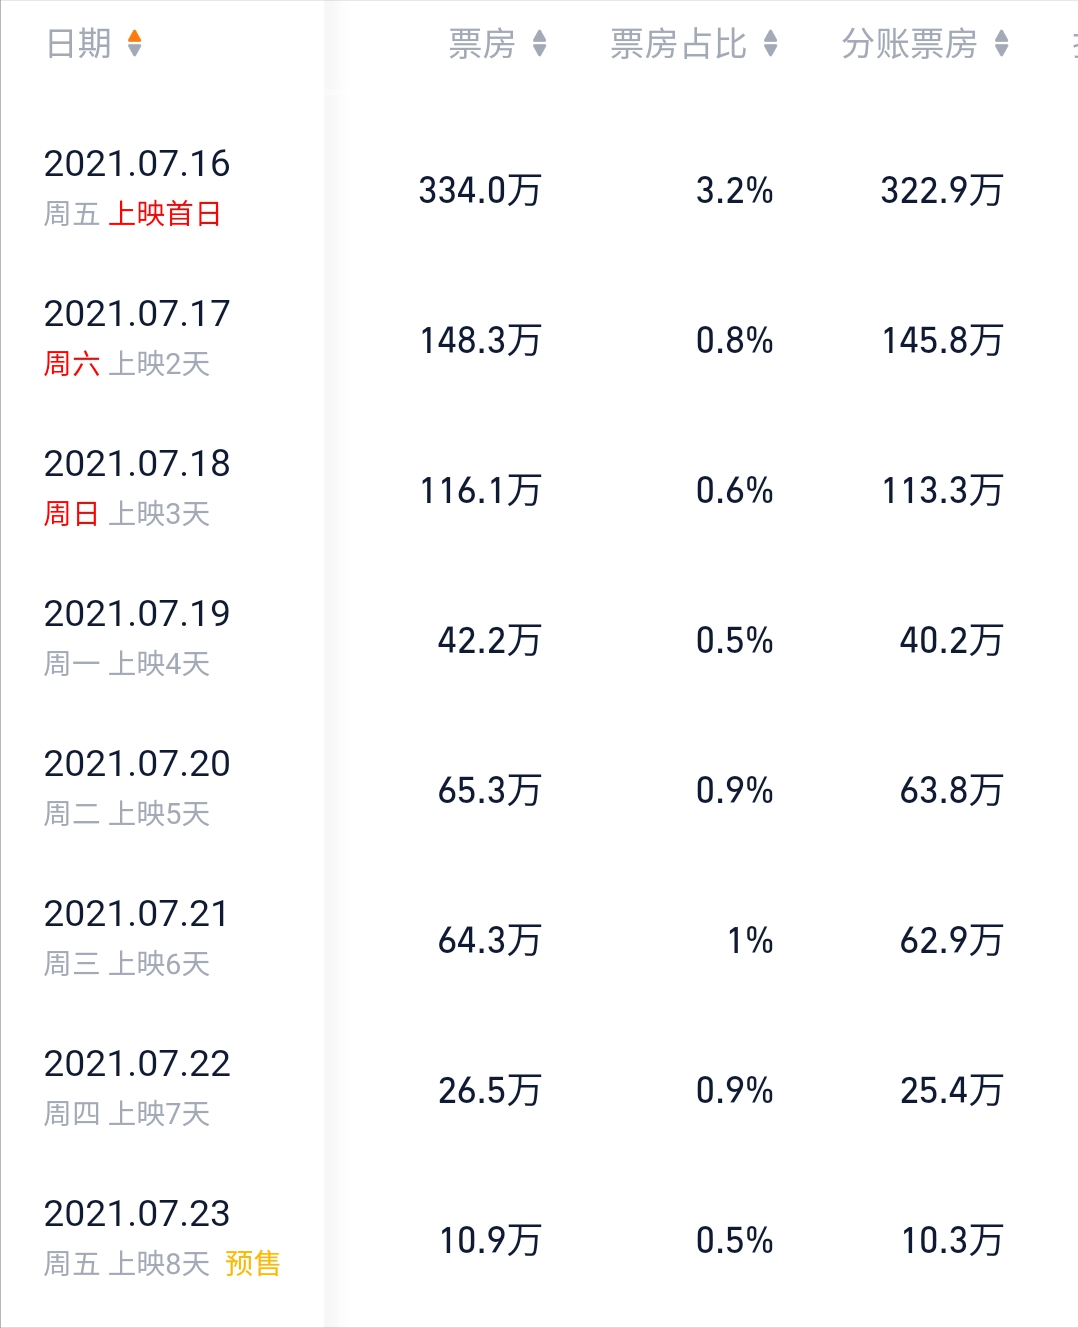Screen dimensions: 1078x1328
Task: Click the sort arrows beside 分账票房 header
Action: coord(1002,44)
